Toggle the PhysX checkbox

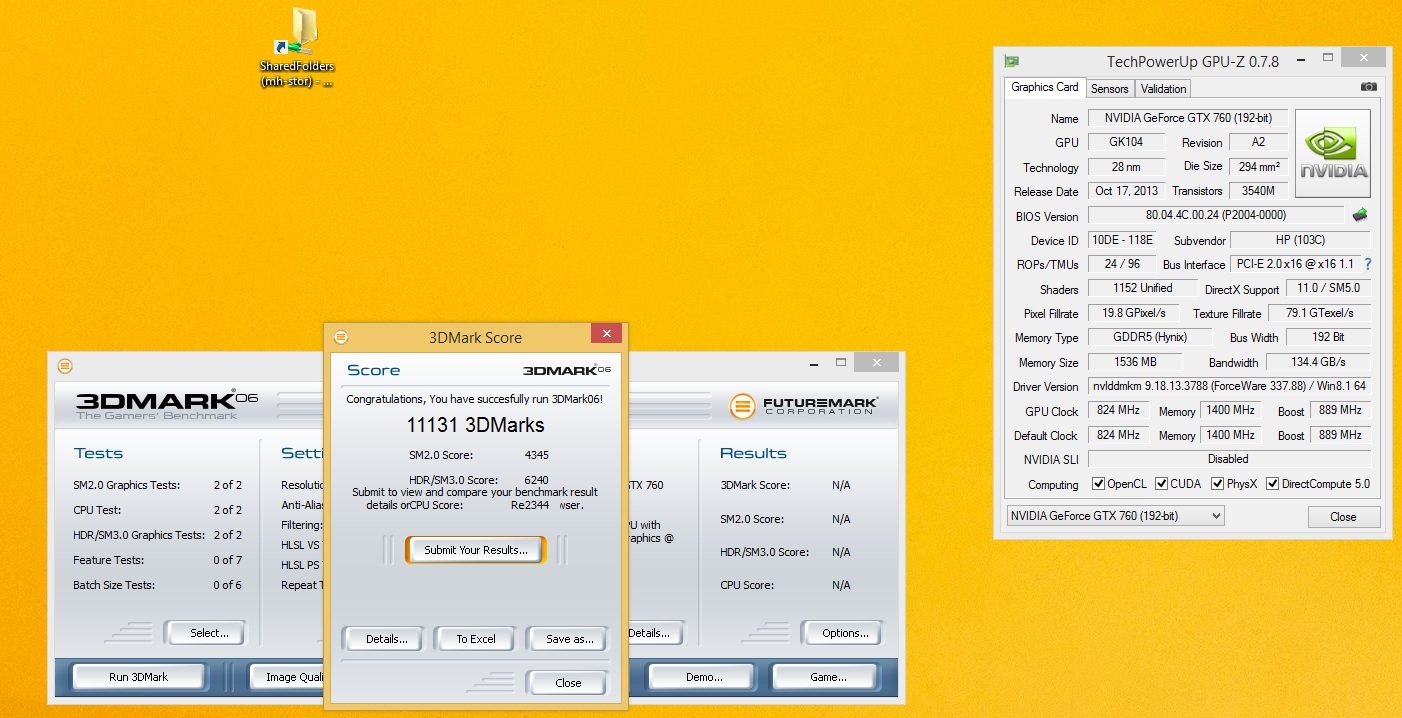click(1217, 484)
